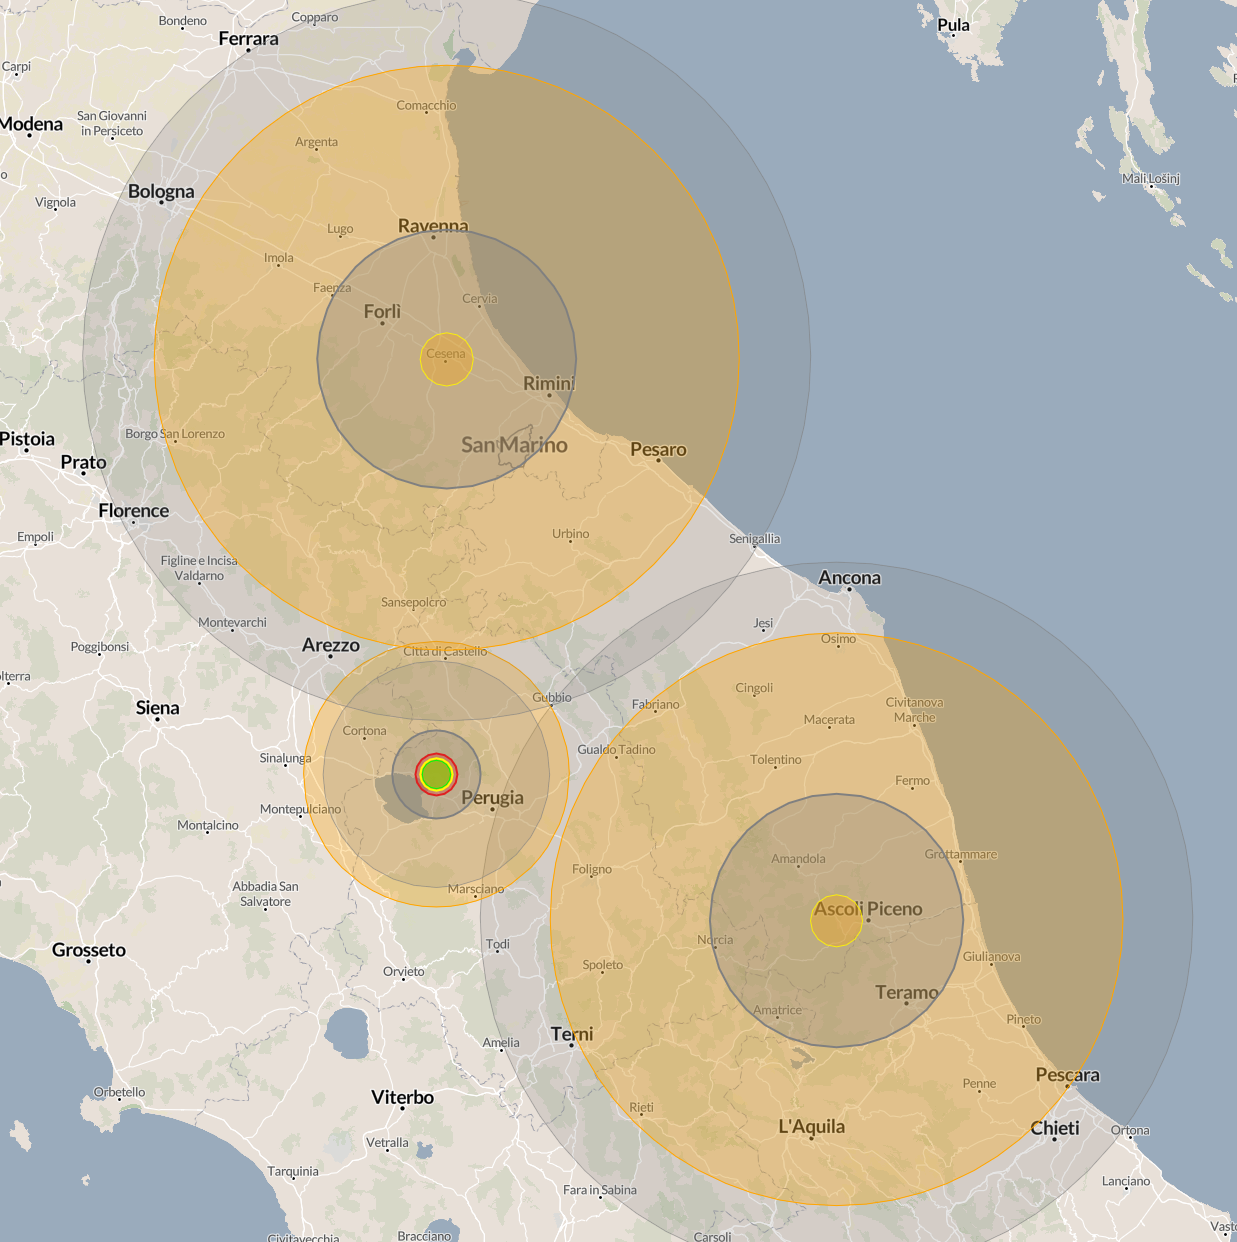The image size is (1237, 1242).
Task: Click the green detonation marker near Perugia
Action: pos(436,774)
